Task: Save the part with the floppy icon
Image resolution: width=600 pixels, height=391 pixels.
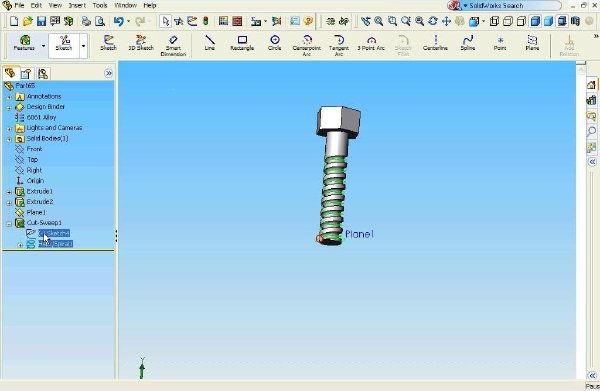Action: point(41,21)
